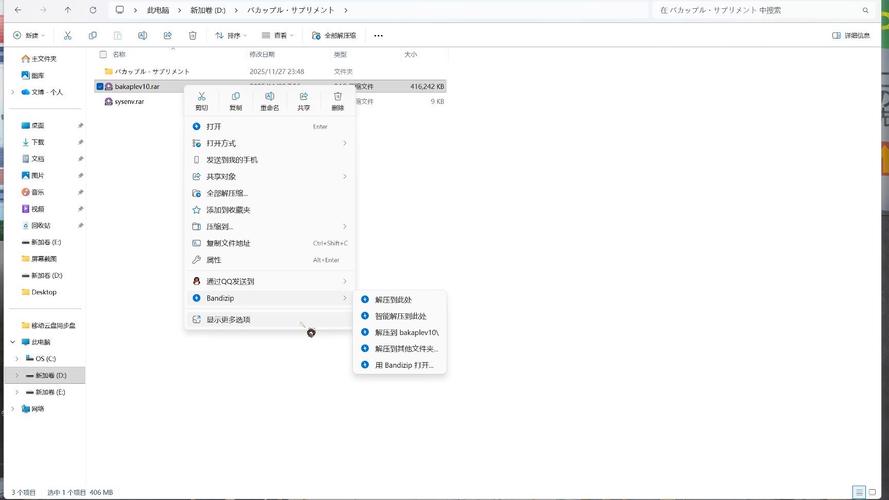The image size is (889, 500).
Task: Expand the OS (C:) drive tree node
Action: 16,358
